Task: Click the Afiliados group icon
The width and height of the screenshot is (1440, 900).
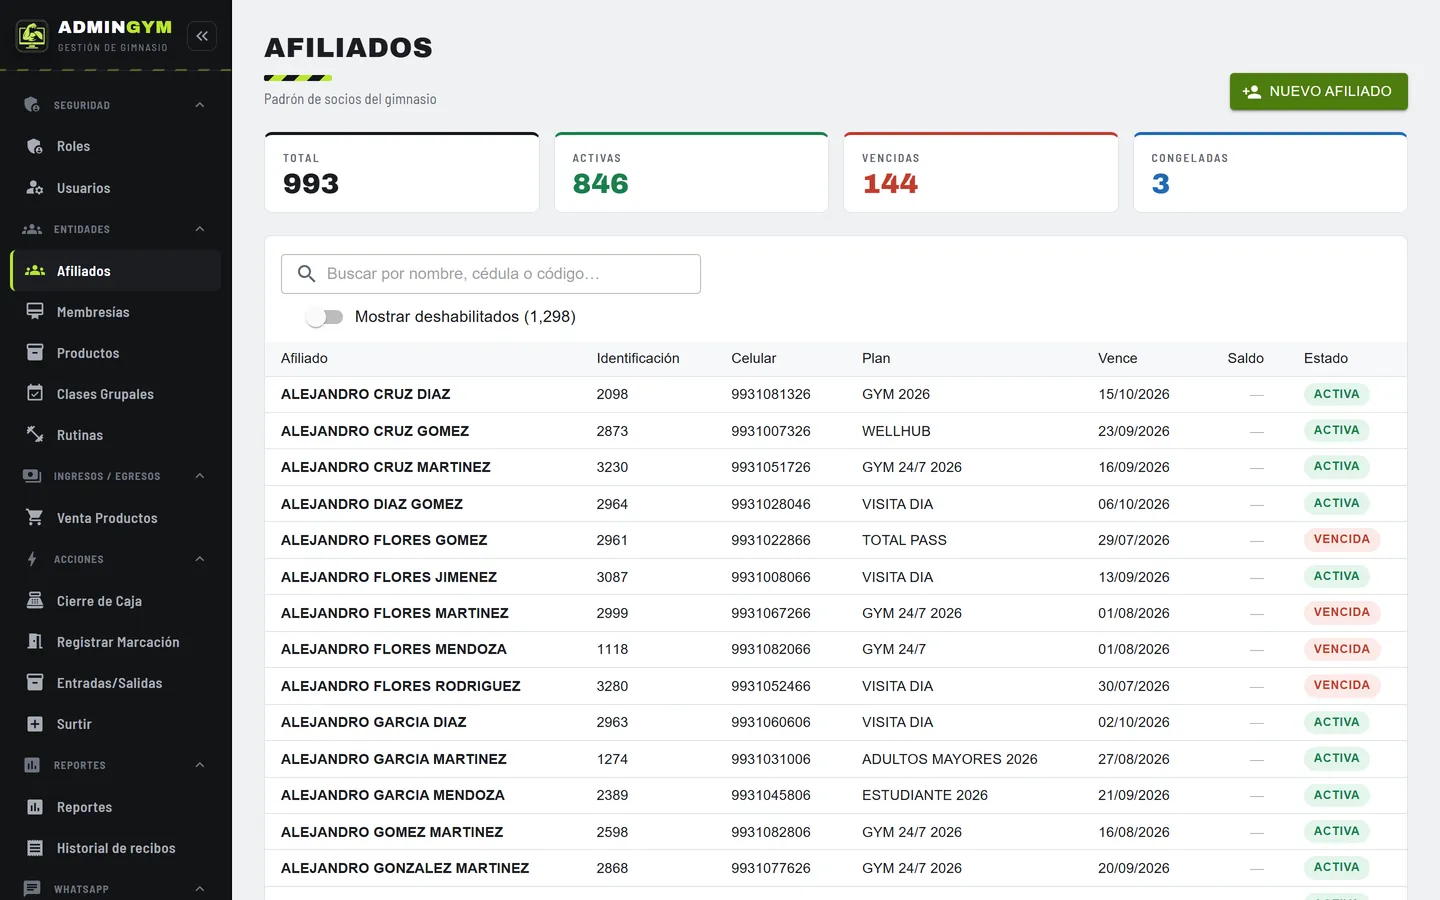Action: (x=35, y=271)
